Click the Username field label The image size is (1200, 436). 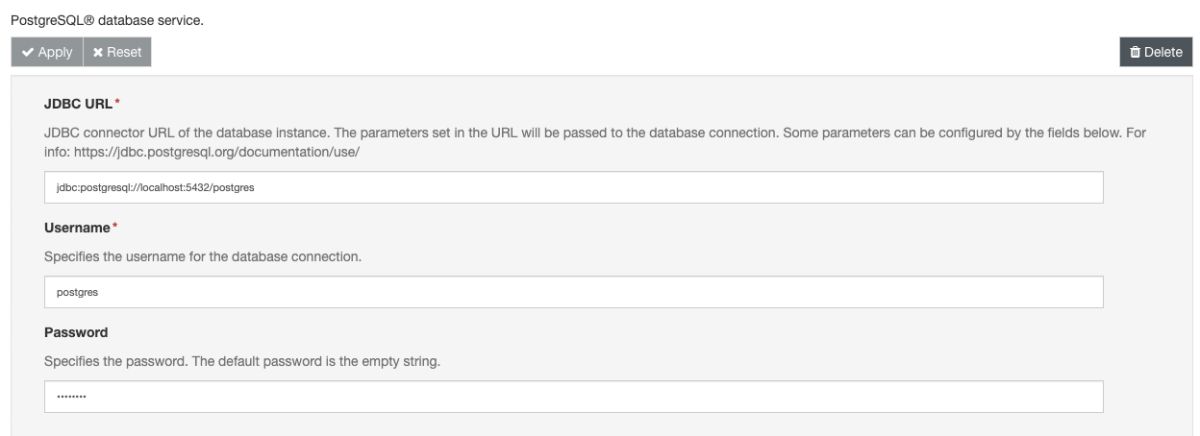click(76, 227)
